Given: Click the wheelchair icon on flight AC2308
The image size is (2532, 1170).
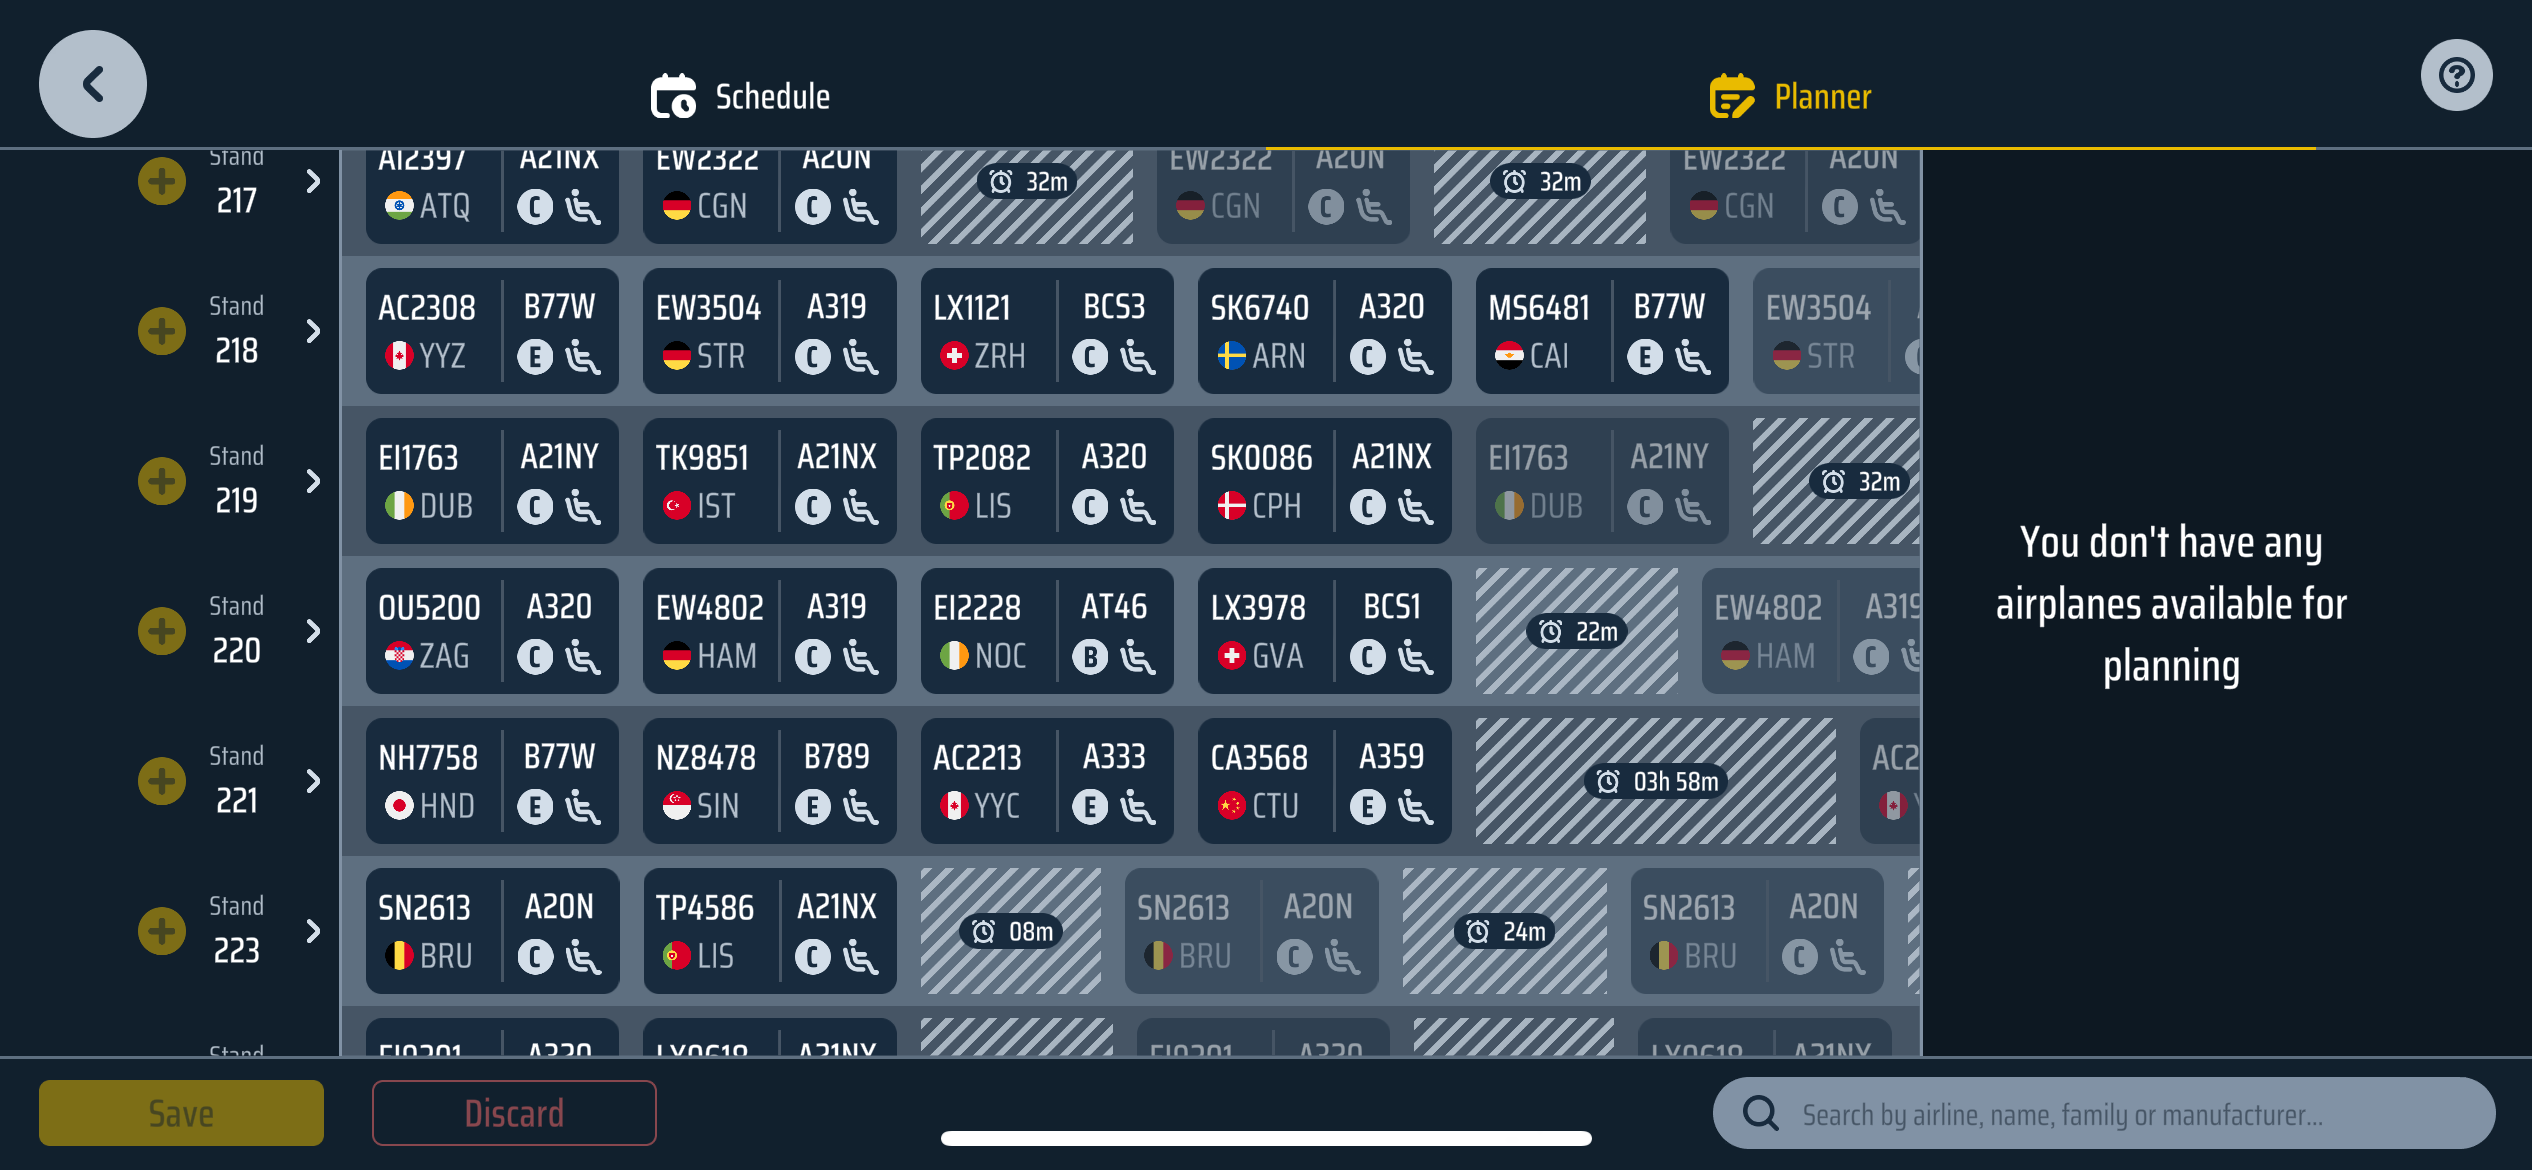Looking at the screenshot, I should (582, 357).
